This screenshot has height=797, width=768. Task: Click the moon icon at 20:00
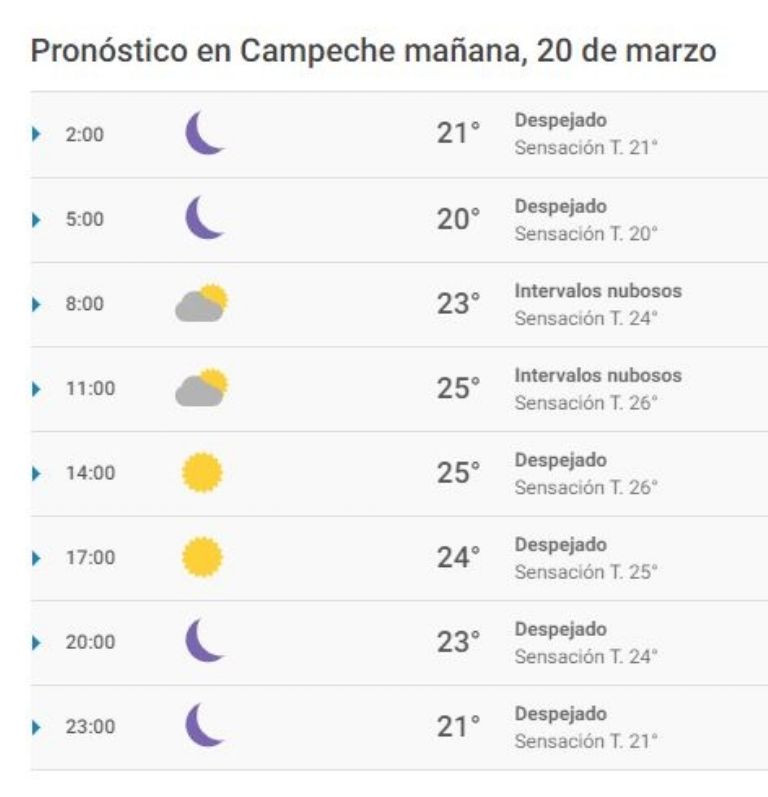pos(204,640)
